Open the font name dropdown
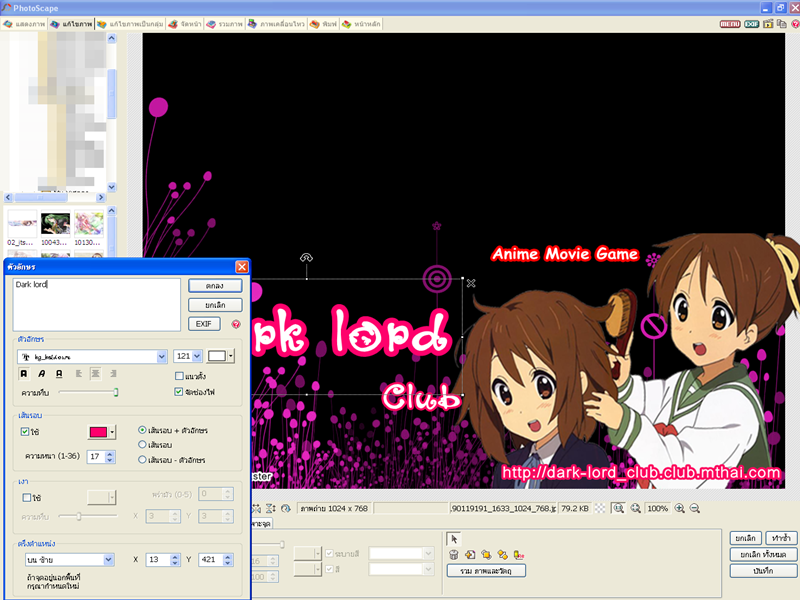 161,357
